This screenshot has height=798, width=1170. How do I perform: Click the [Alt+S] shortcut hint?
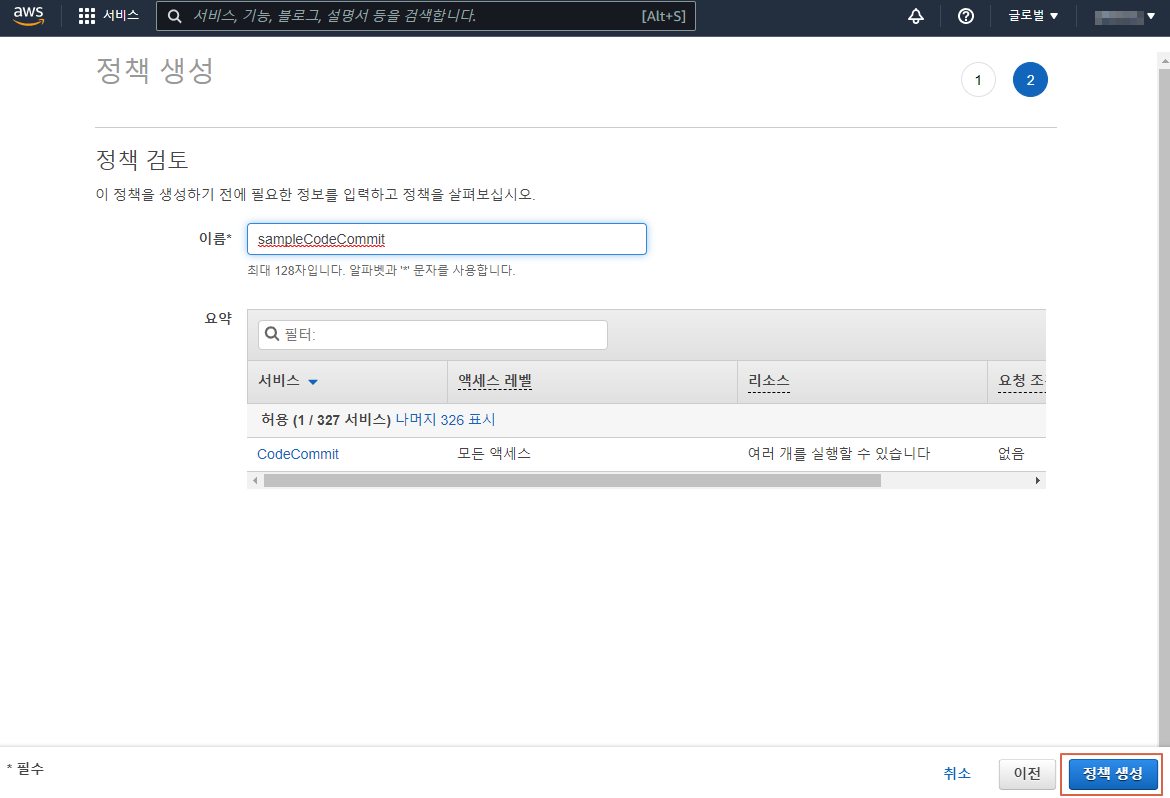pos(663,16)
